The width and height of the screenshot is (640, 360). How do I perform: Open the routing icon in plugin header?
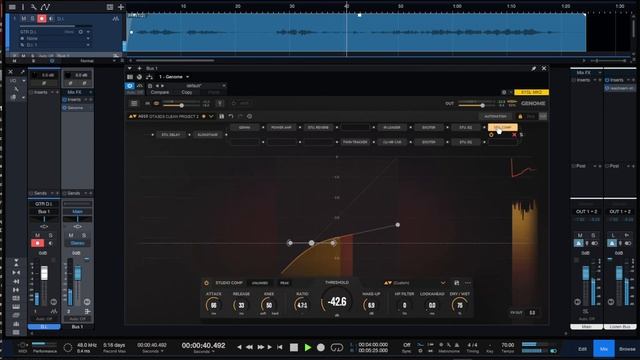coord(149,77)
